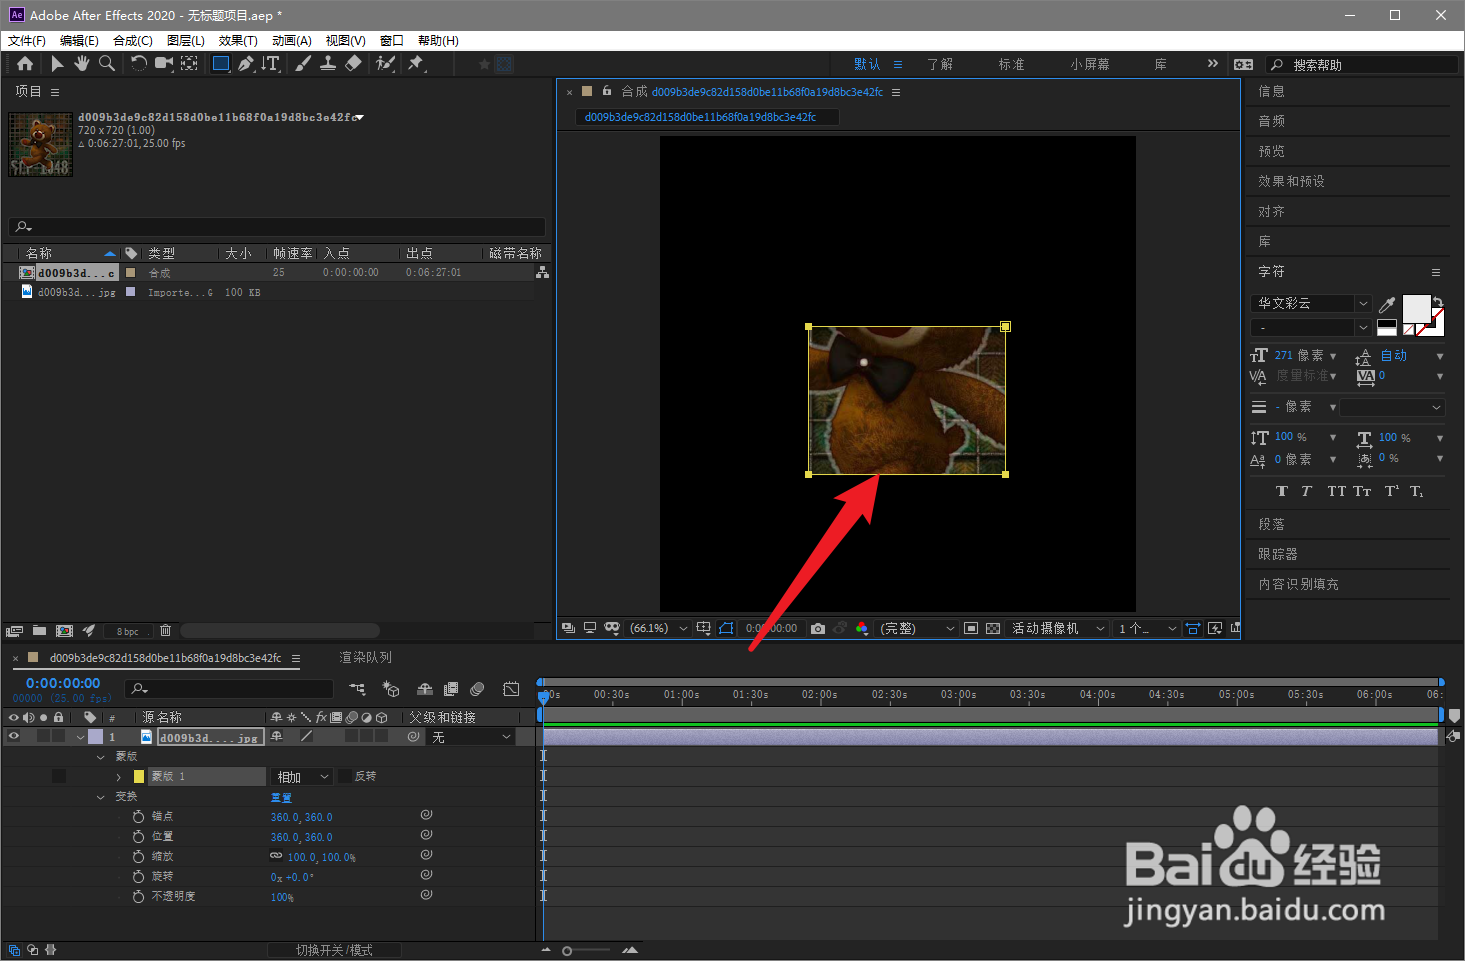Enable motion blur icon in timeline
The width and height of the screenshot is (1465, 961).
tap(478, 689)
